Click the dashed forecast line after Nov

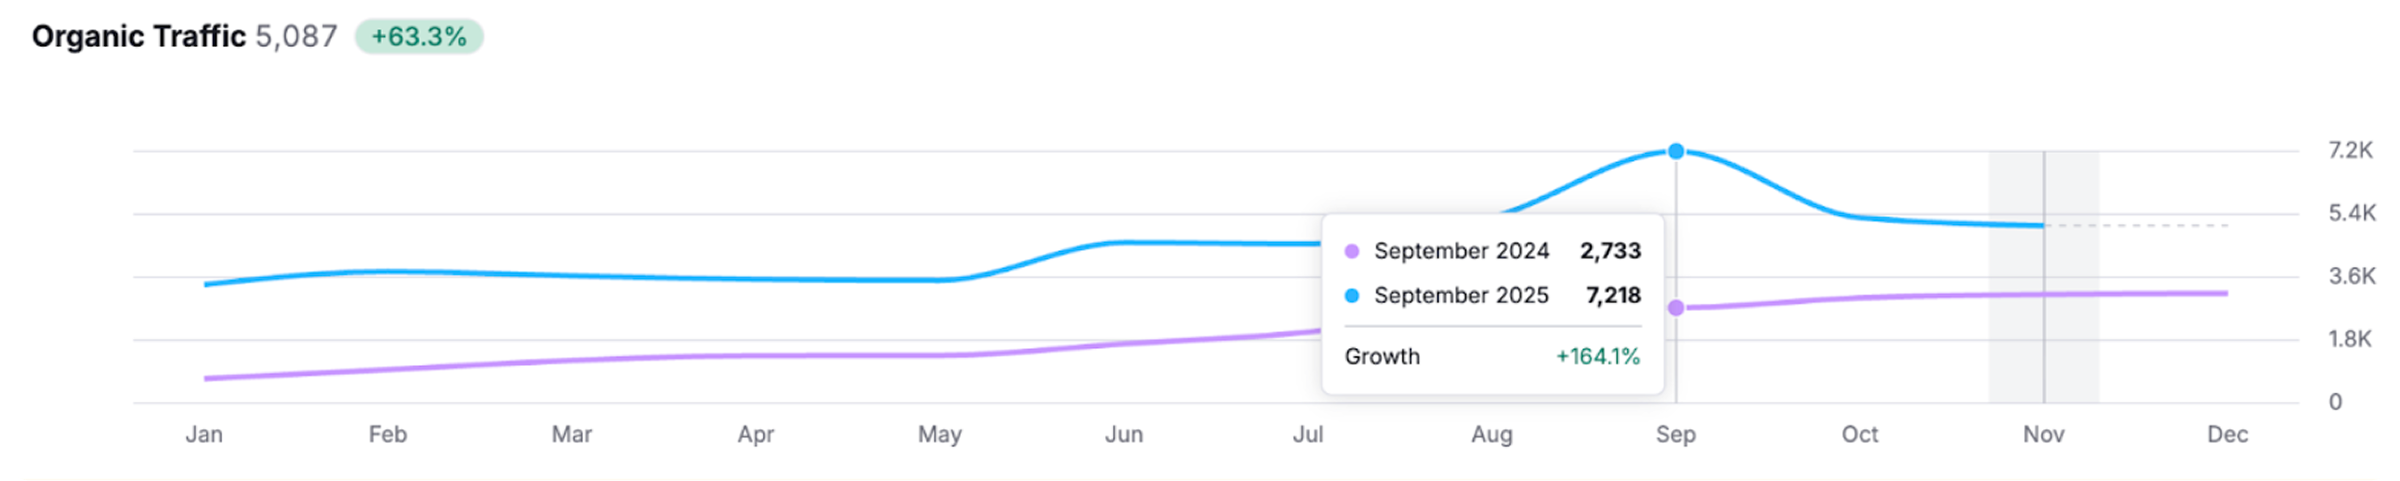coord(2140,226)
